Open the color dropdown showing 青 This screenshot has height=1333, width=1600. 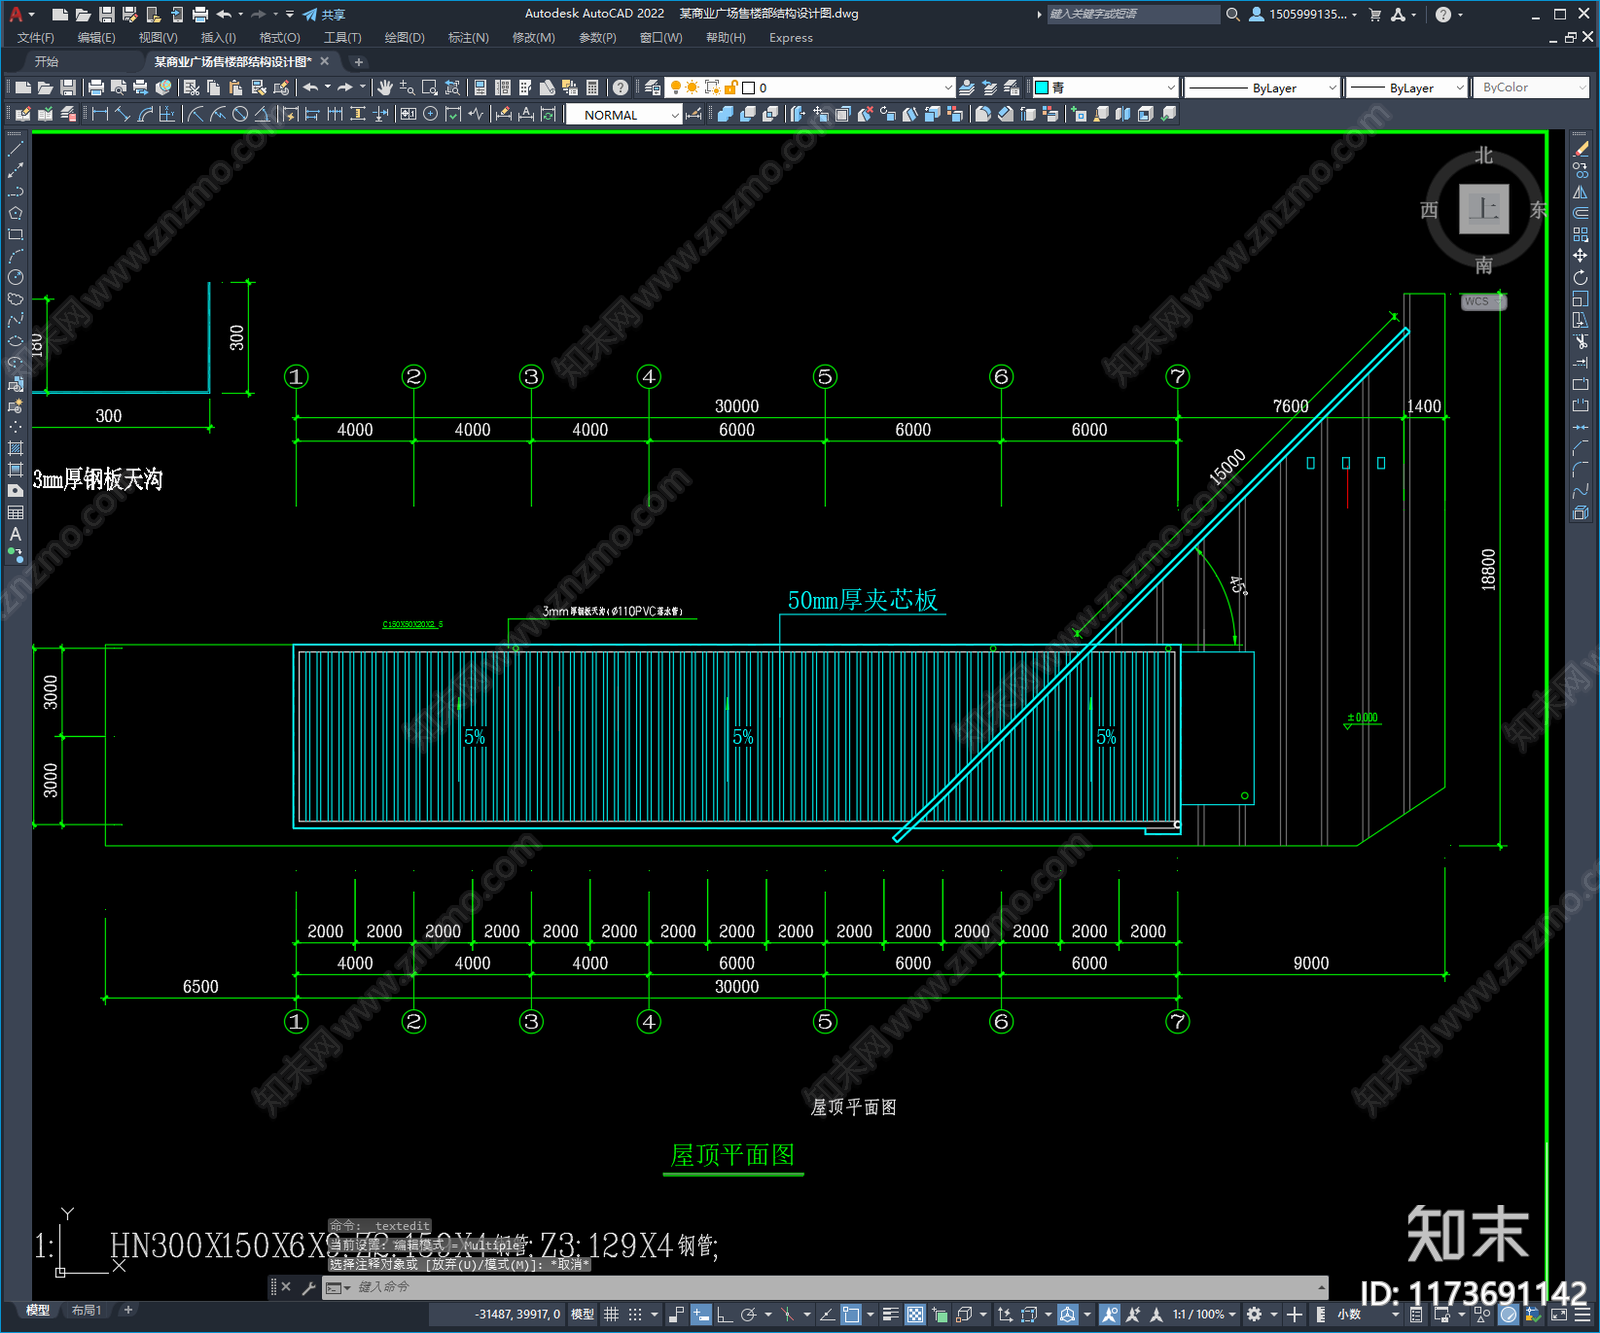point(1106,88)
